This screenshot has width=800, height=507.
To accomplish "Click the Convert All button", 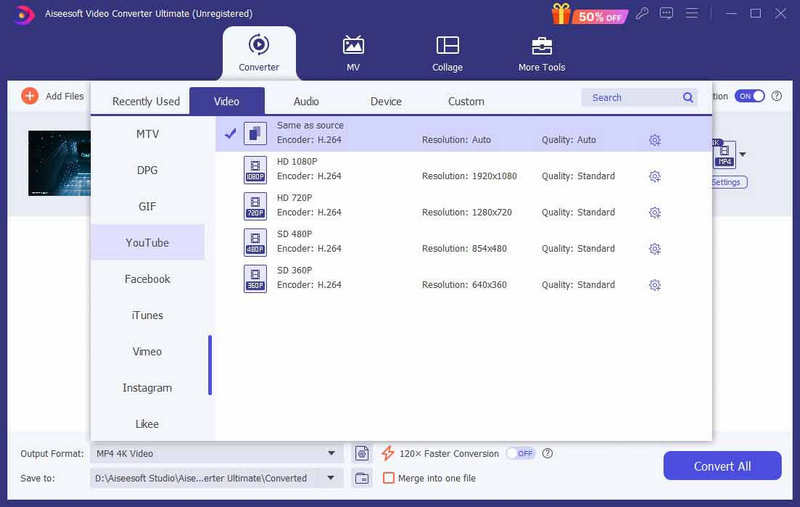I will point(722,466).
